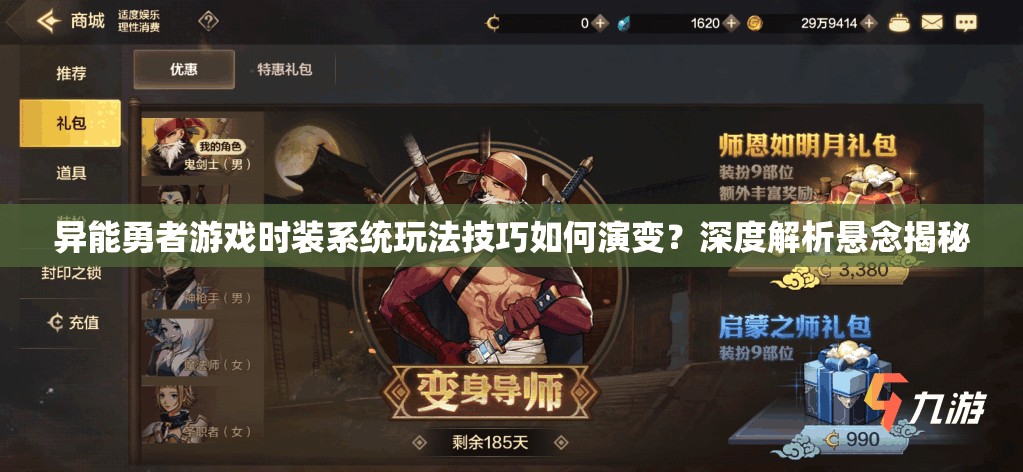Open the question mark help icon
Viewport: 1023px width, 472px height.
(208, 22)
